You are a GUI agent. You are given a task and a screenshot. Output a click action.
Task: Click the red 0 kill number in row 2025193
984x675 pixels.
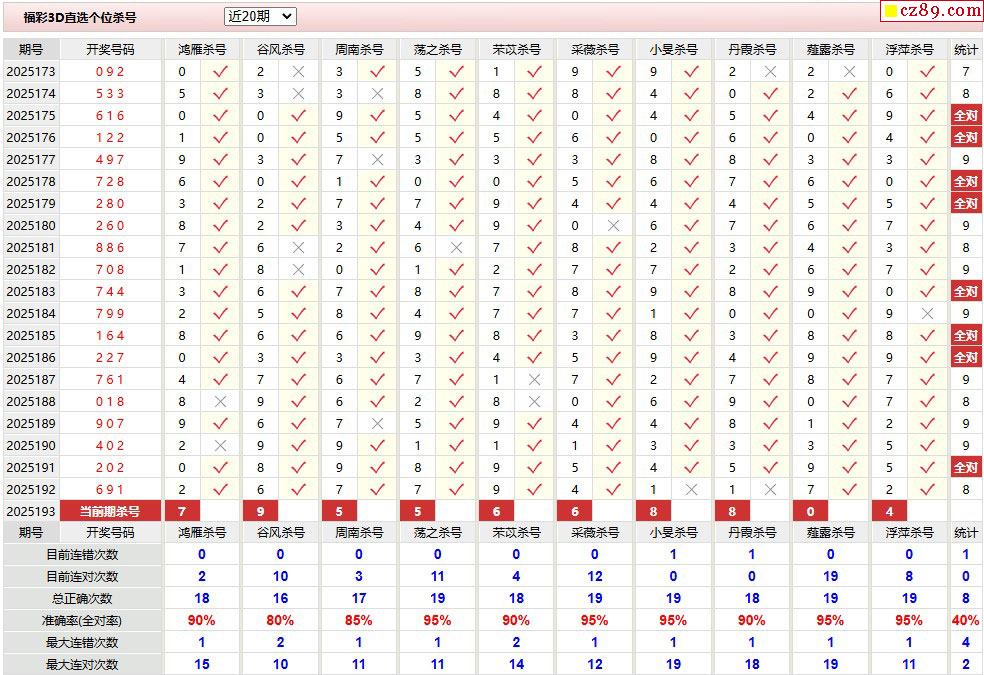coord(811,511)
